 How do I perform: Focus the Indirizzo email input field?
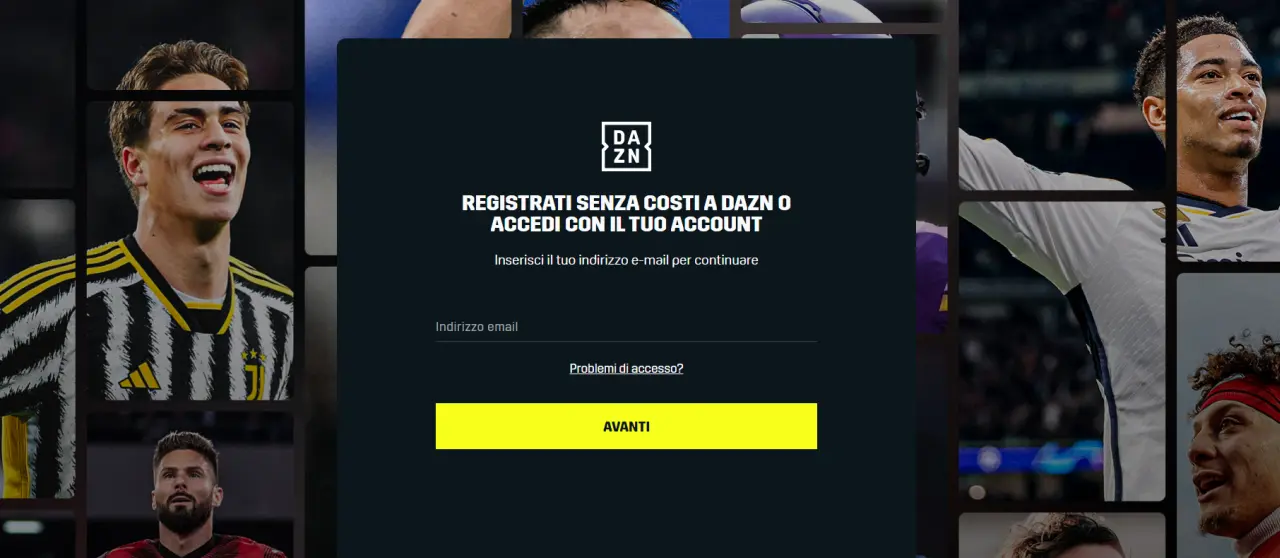(626, 327)
